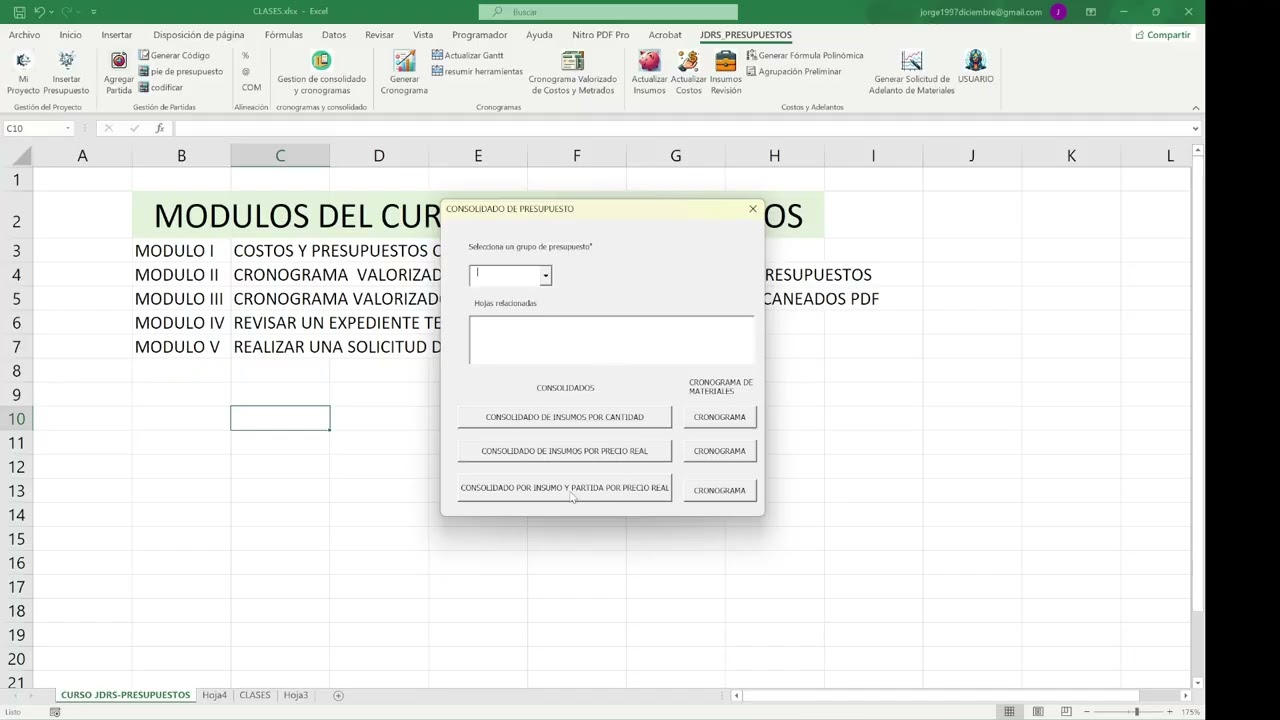Open Generar Solicitud de Adelanto de Materiales
1280x720 pixels.
pos(911,73)
